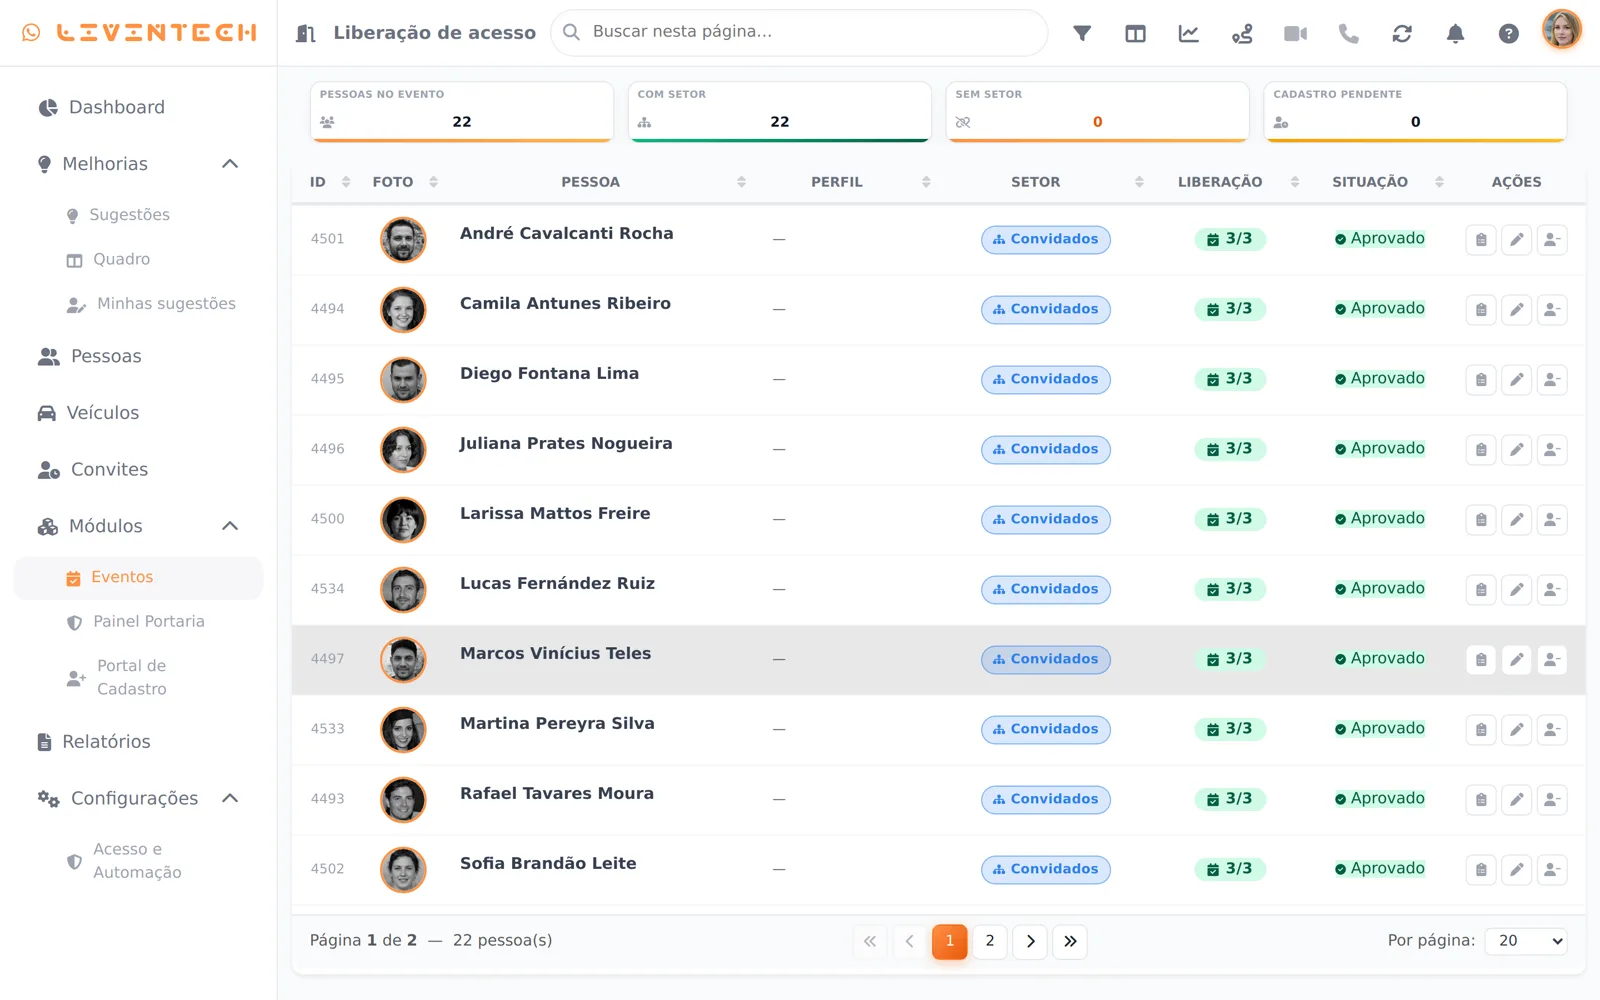Image resolution: width=1600 pixels, height=1000 pixels.
Task: Open the notifications bell
Action: (x=1456, y=33)
